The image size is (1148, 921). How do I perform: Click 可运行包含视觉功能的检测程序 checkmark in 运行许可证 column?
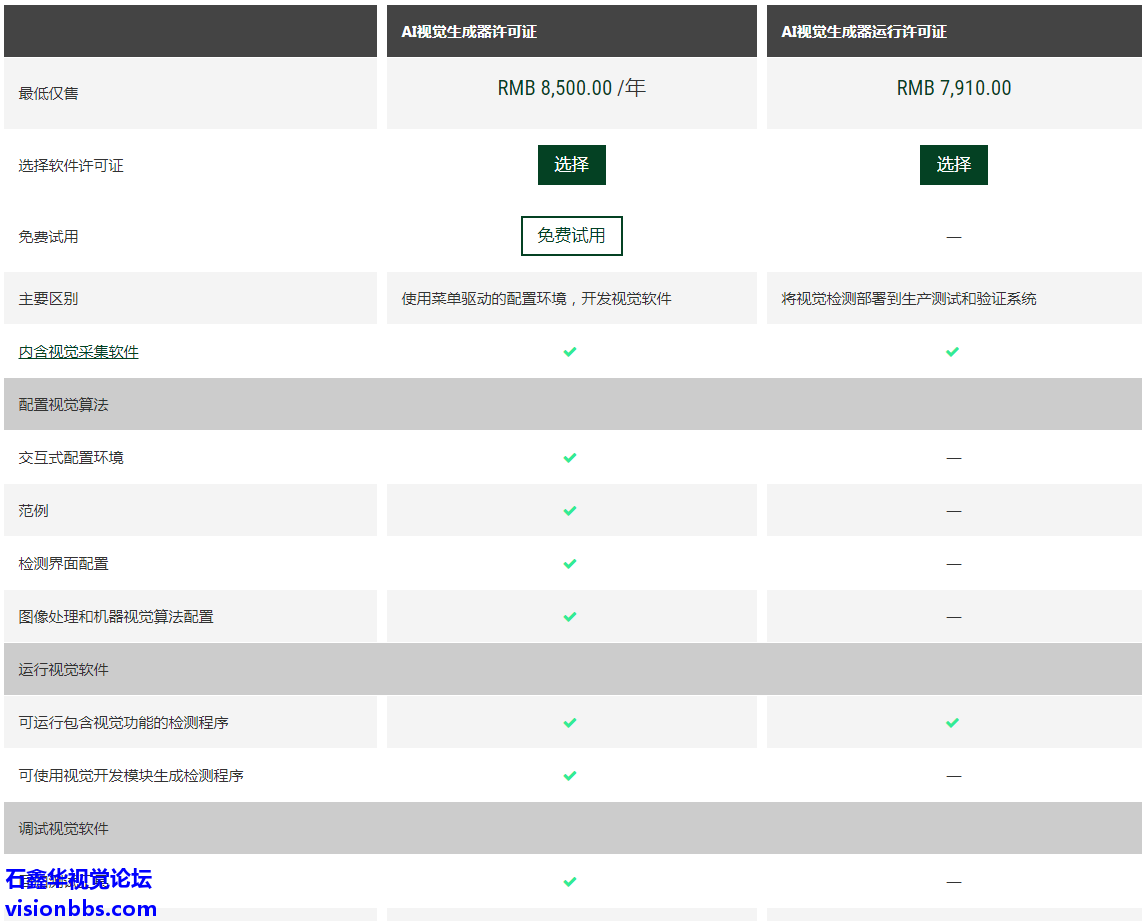tap(952, 722)
